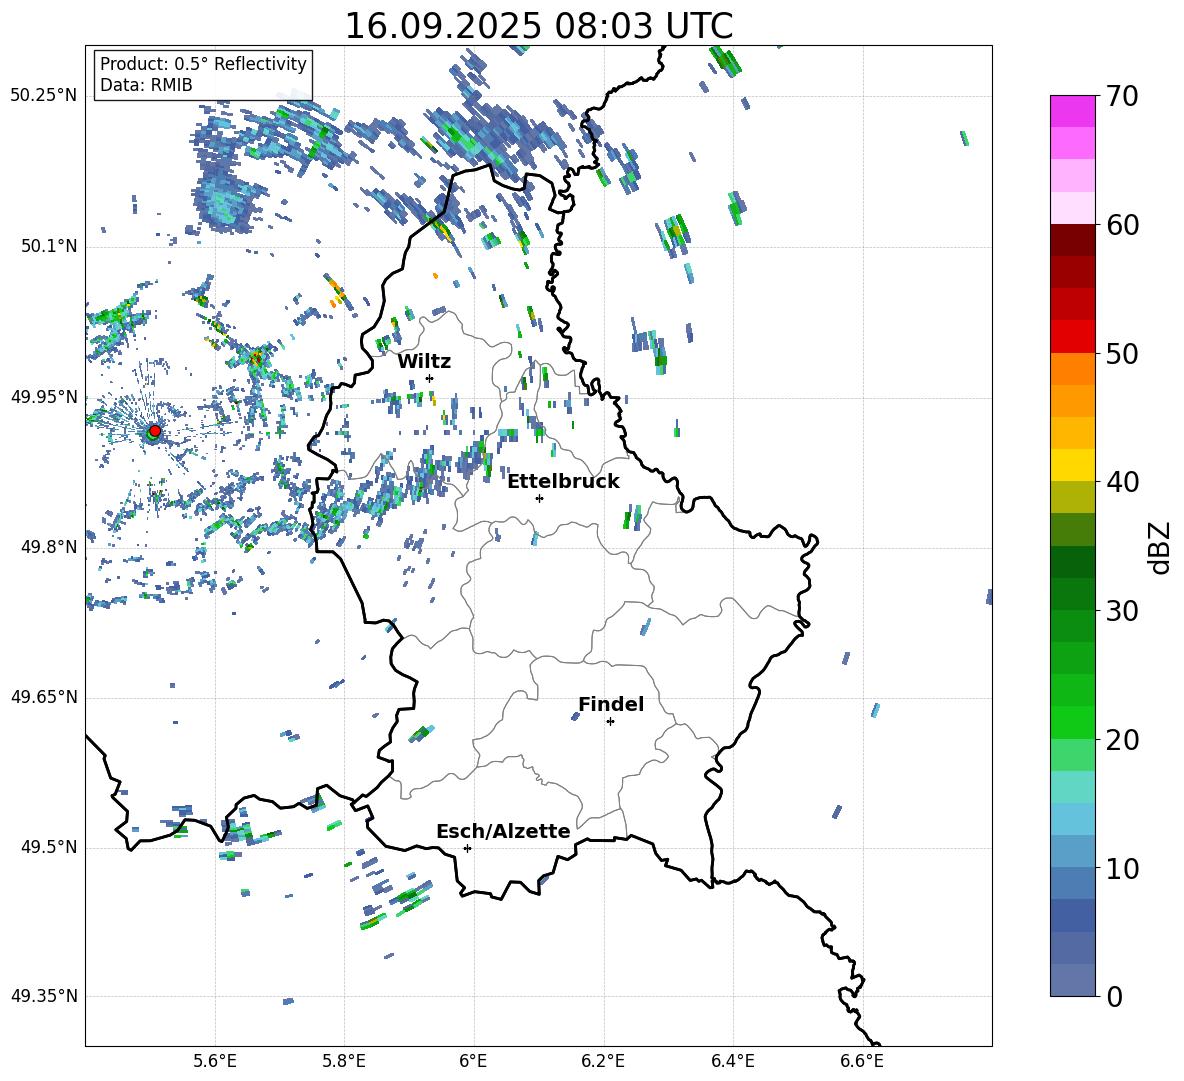Click the colorbar tick label 10
The width and height of the screenshot is (1184, 1081).
tap(1122, 870)
